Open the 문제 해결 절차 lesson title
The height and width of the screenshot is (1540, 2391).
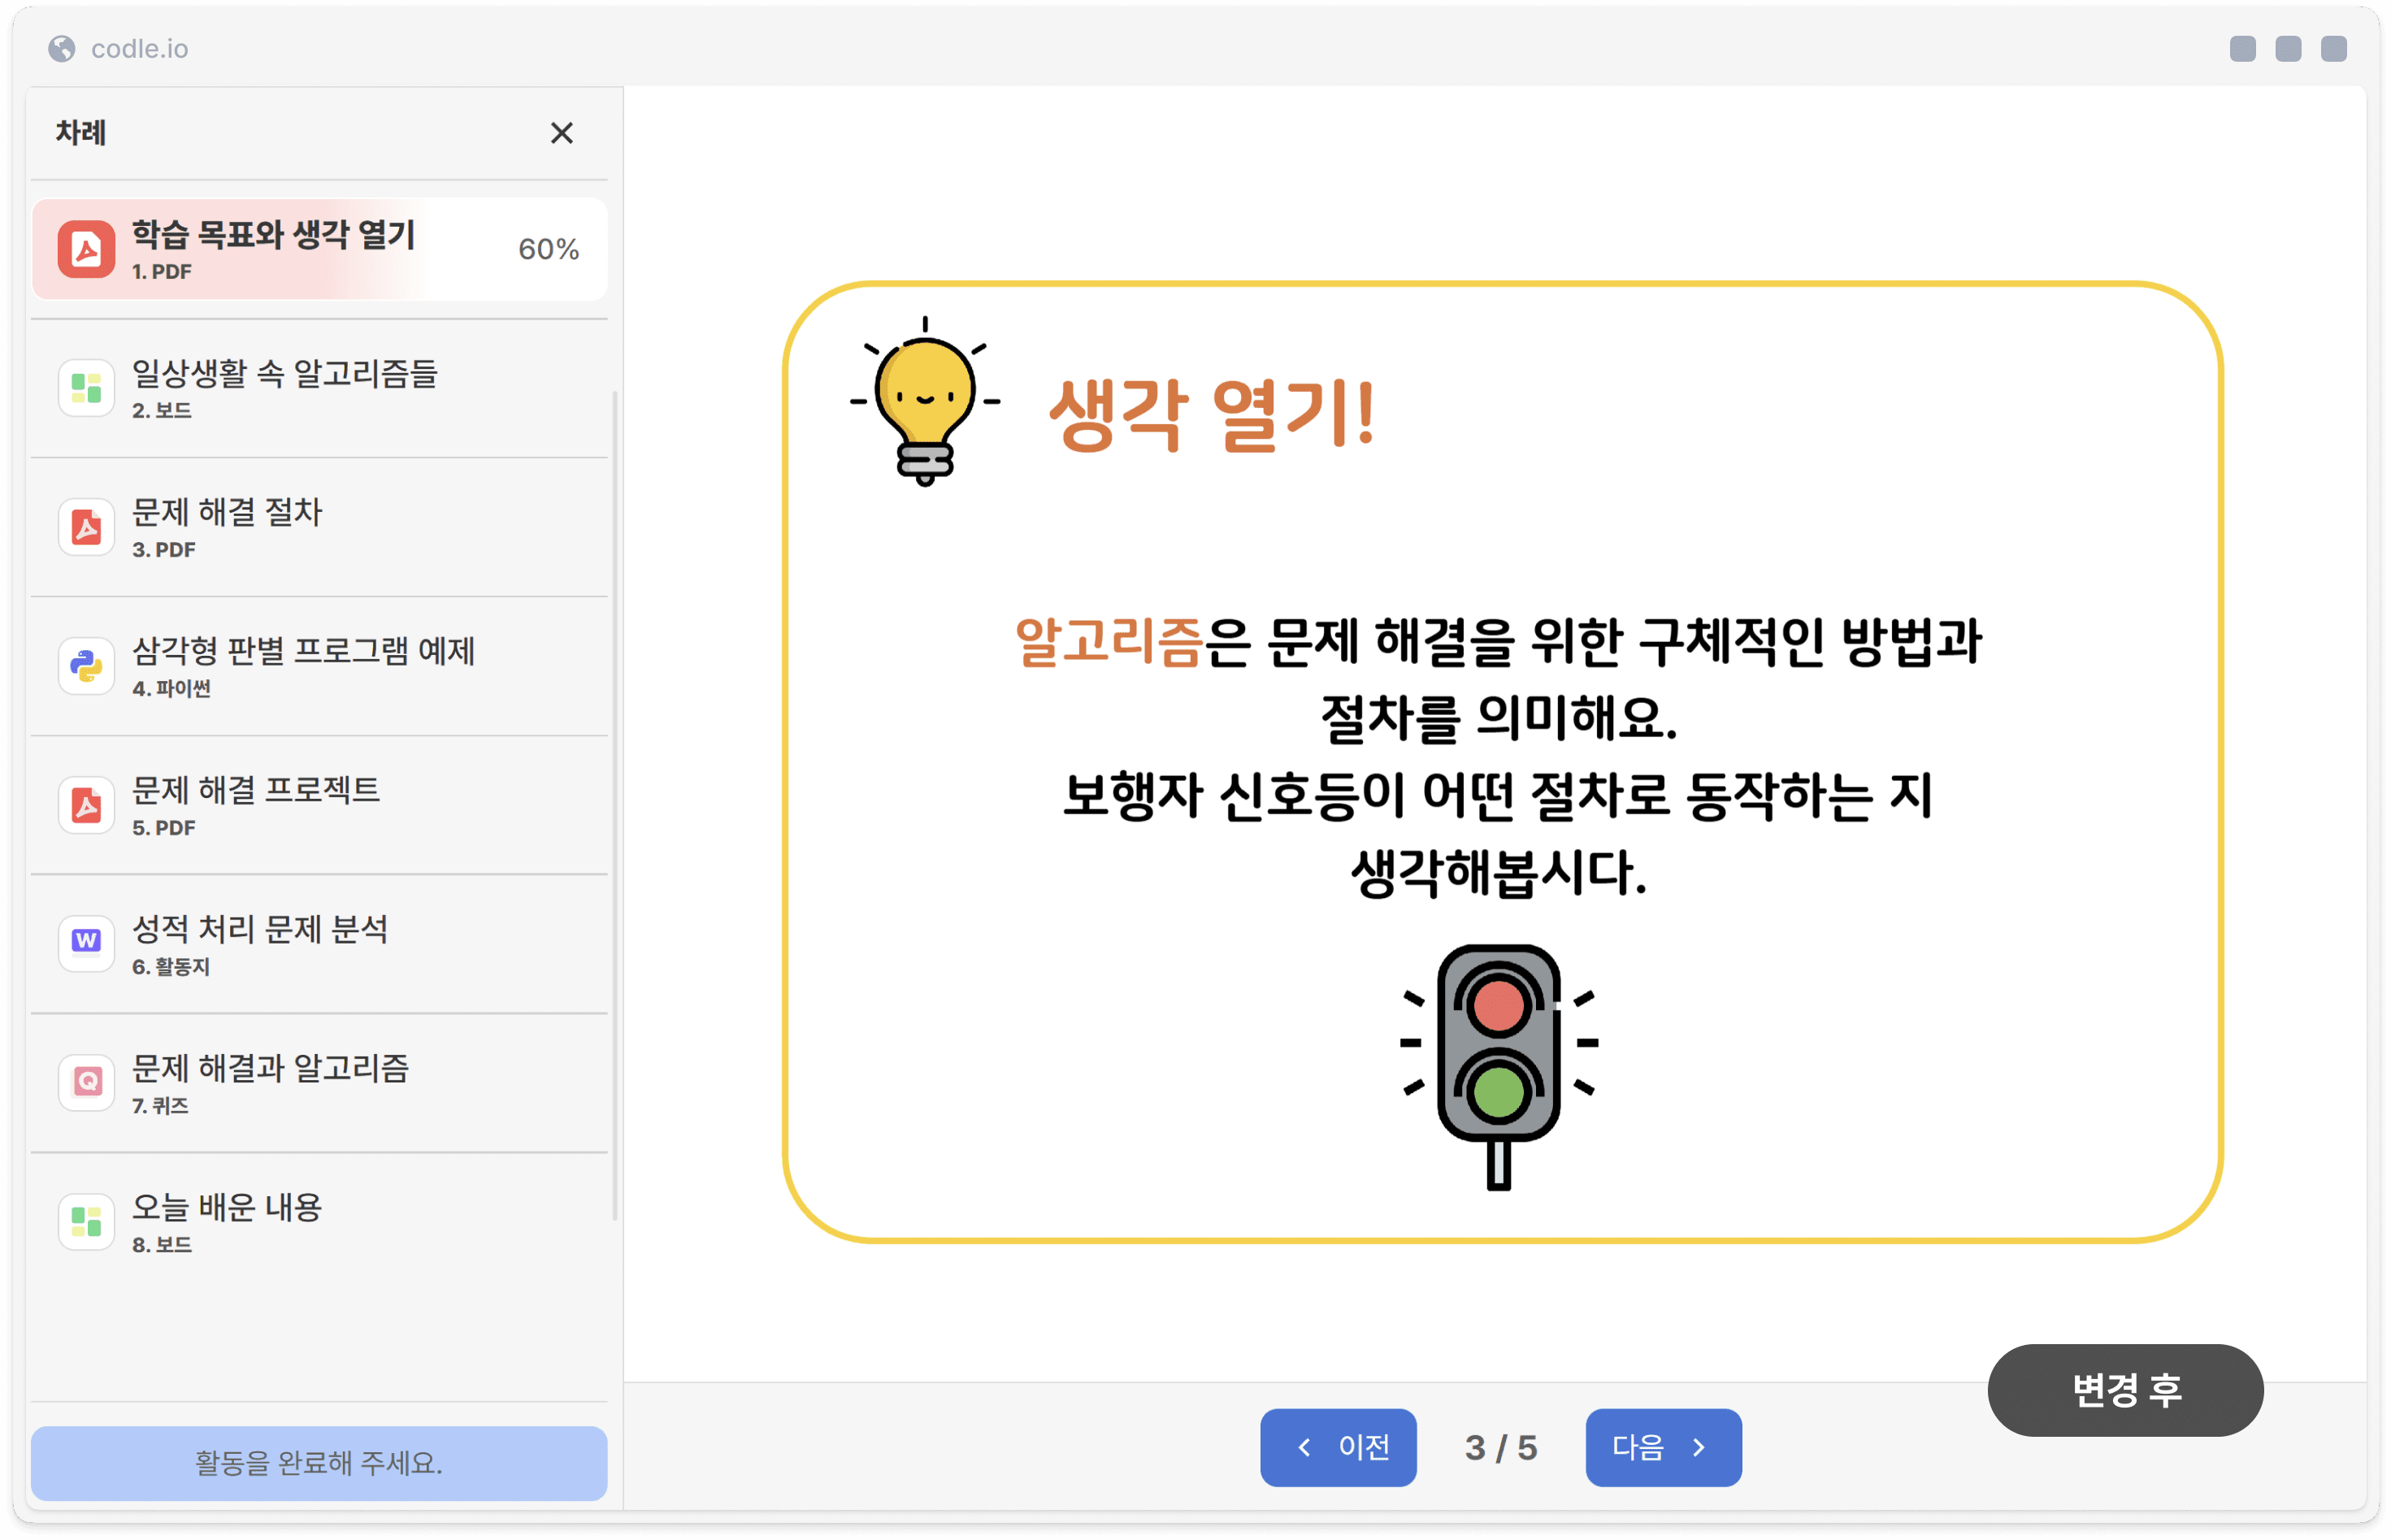(x=227, y=512)
